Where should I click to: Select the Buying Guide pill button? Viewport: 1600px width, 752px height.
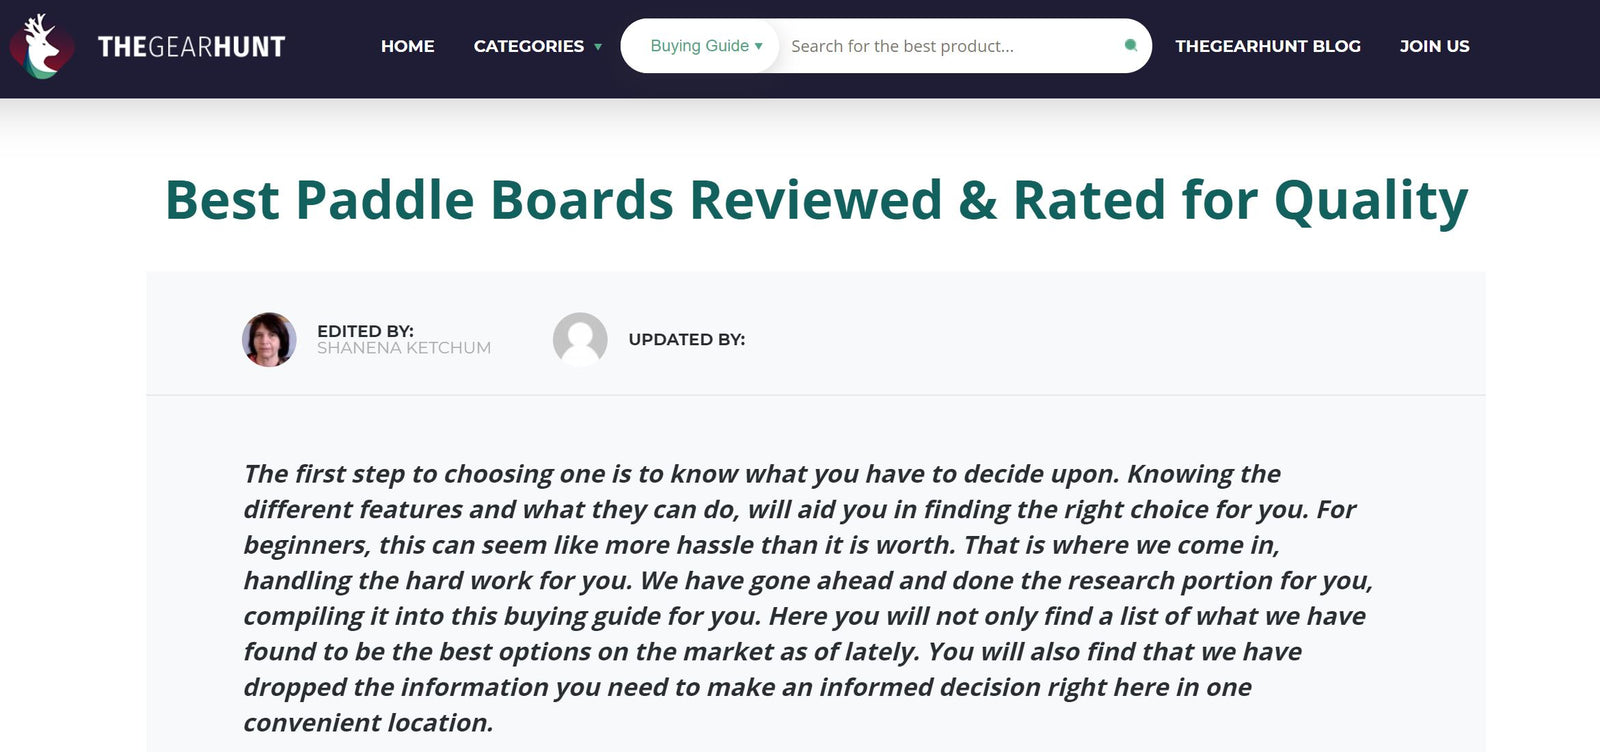[699, 45]
